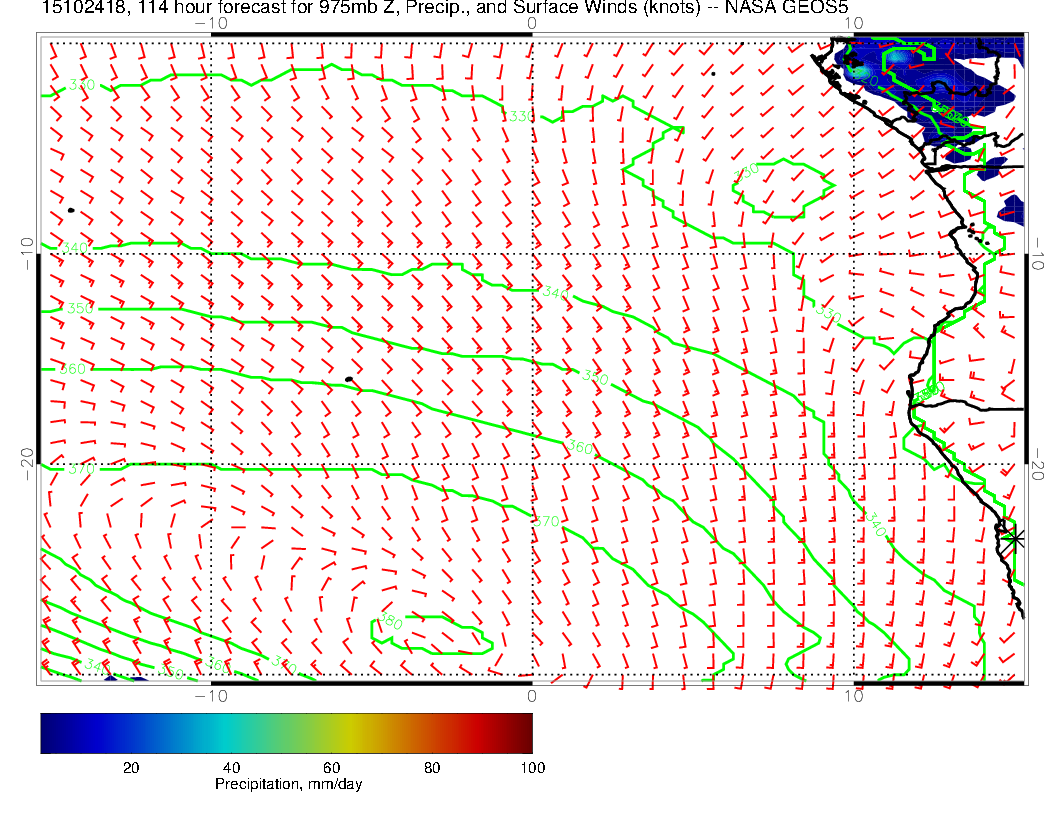The height and width of the screenshot is (816, 1056).
Task: Click the left axis latitude label '-20'
Action: tap(27, 464)
